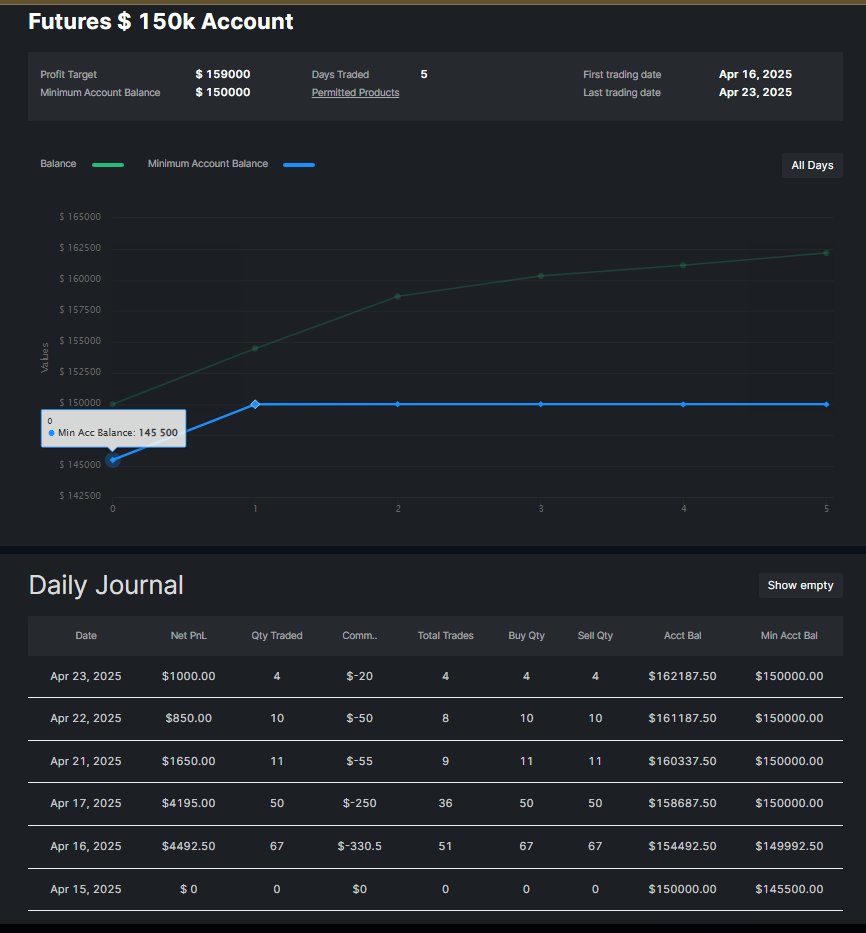Select the Apr 15, 2025 date cell

tap(86, 889)
